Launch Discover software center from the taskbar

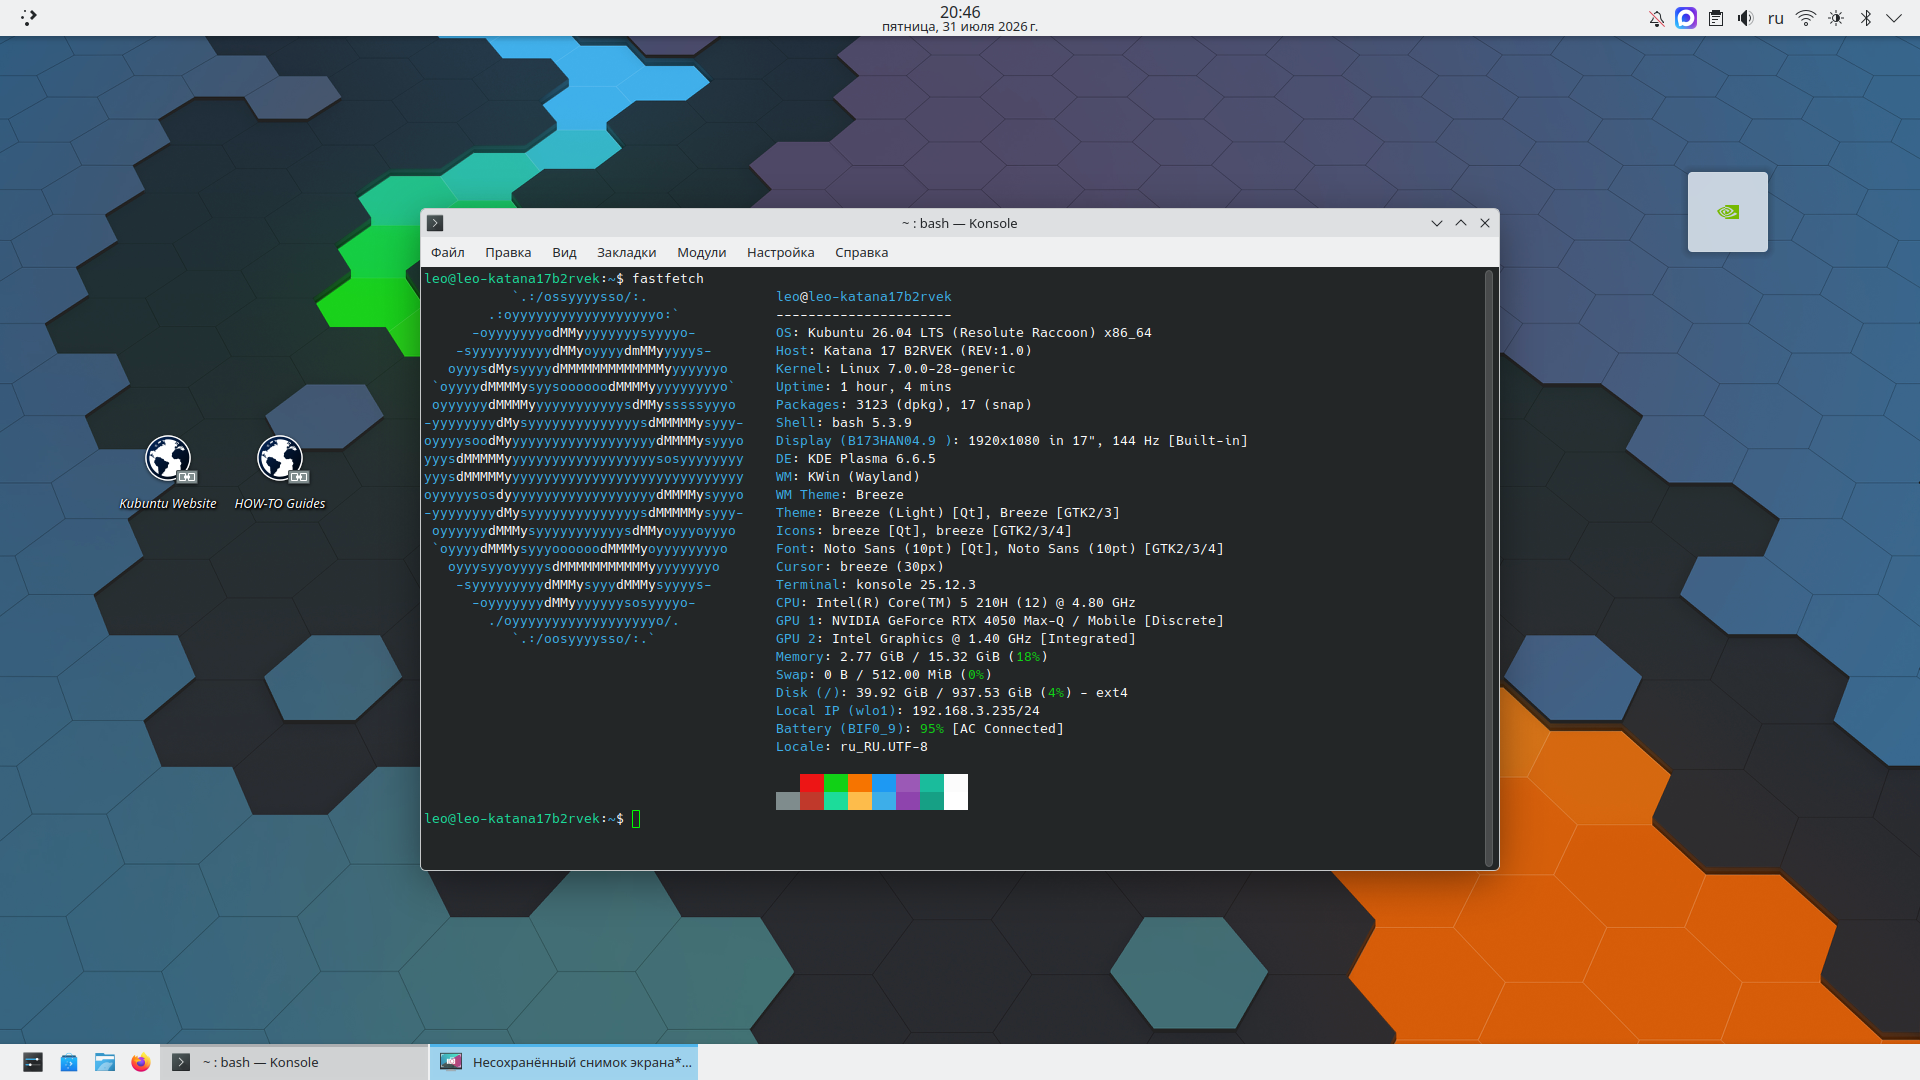(x=69, y=1062)
